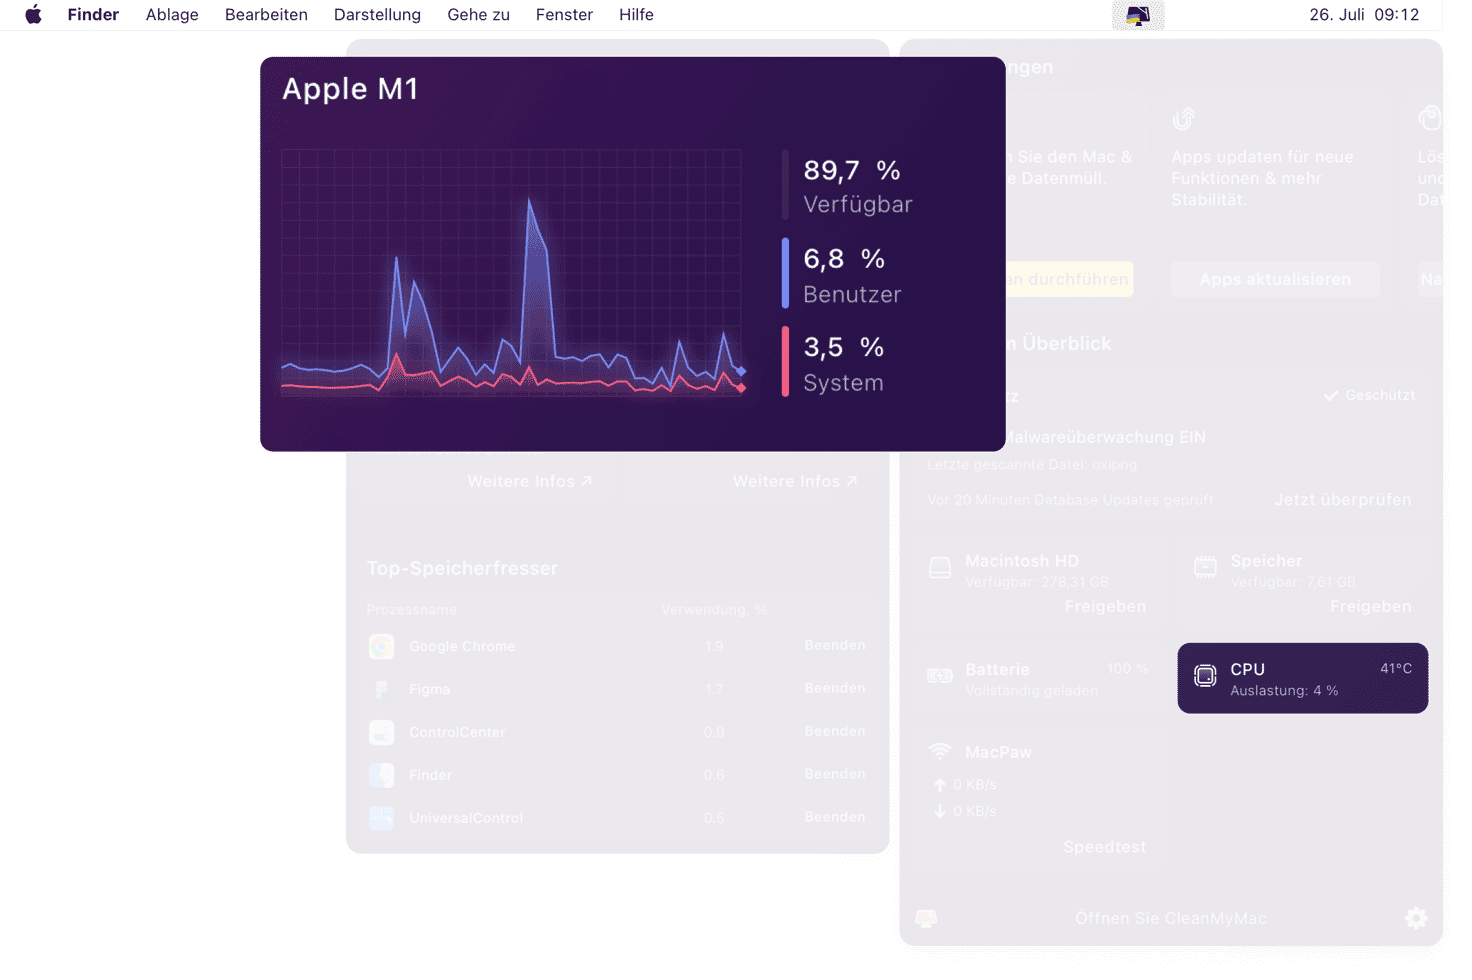Click the Apps aktualisieren button
The height and width of the screenshot is (980, 1472).
tap(1275, 279)
